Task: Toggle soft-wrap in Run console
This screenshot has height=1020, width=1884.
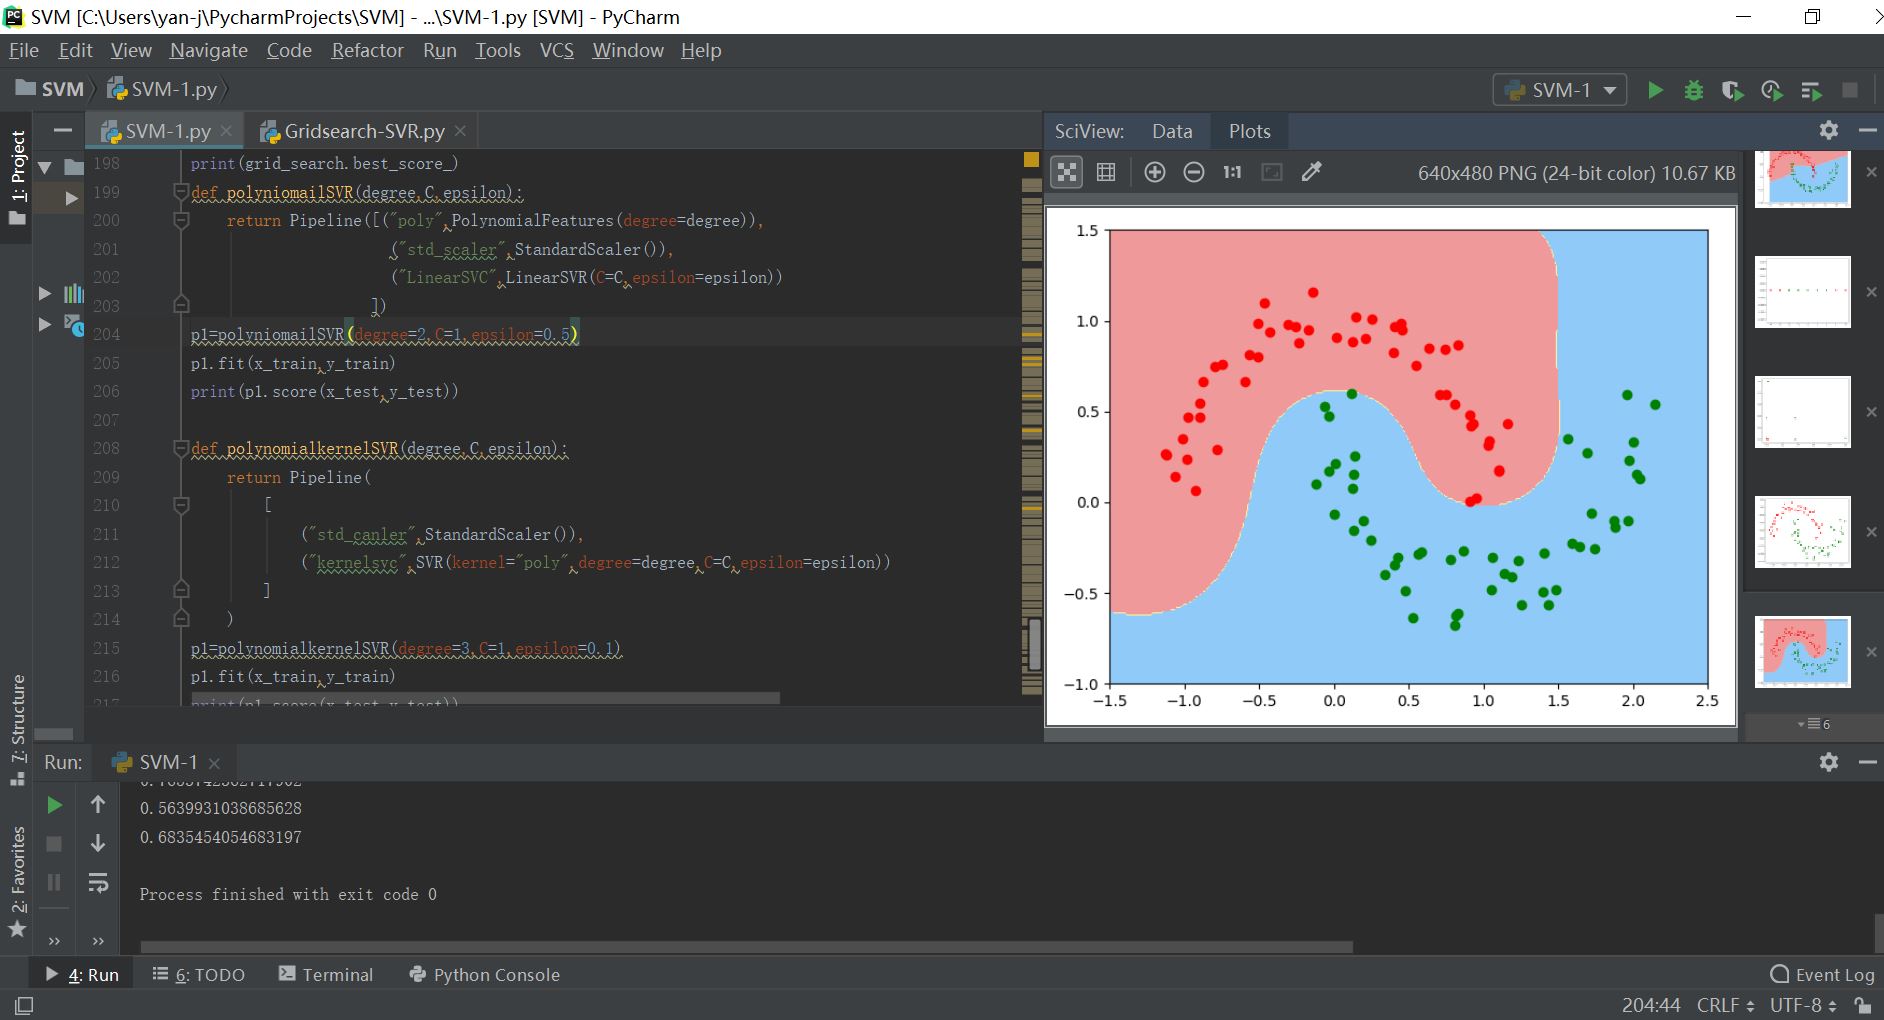Action: 98,882
